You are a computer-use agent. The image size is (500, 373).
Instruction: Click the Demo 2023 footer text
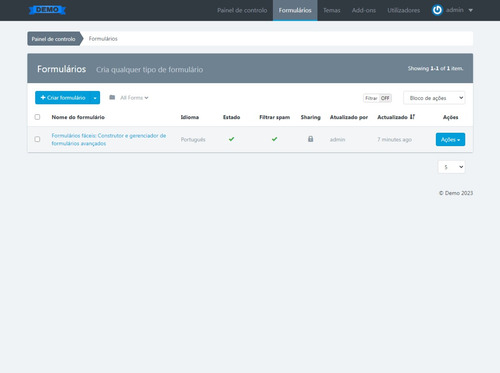click(456, 193)
